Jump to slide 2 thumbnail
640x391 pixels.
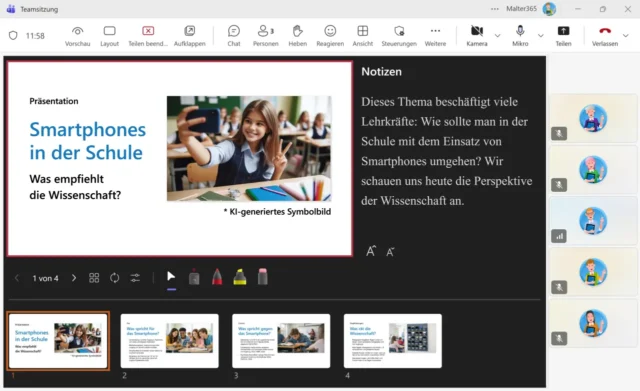170,341
